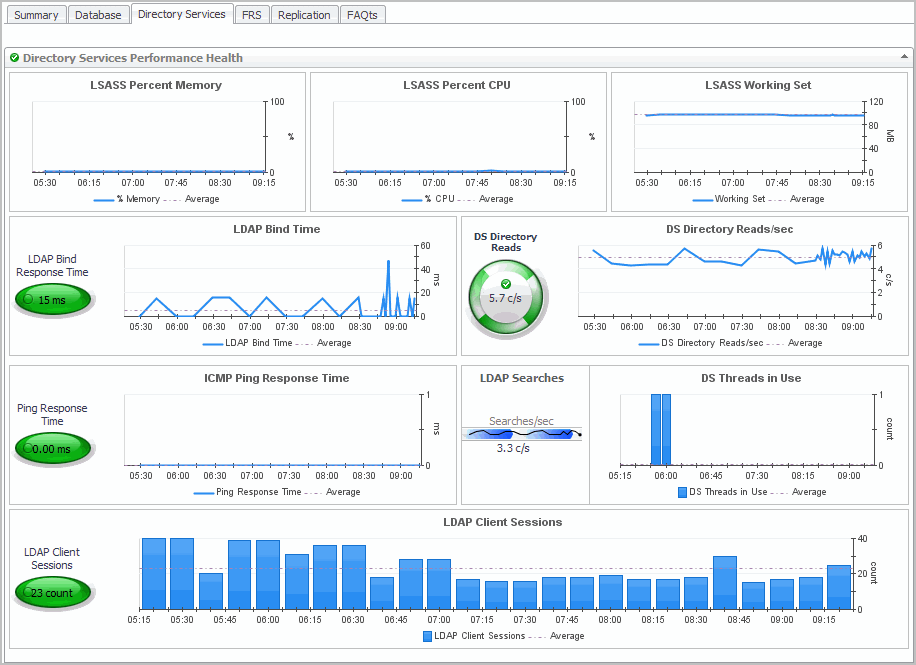
Task: Click the Ping Response Time 0.00 ms indicator
Action: coord(52,449)
